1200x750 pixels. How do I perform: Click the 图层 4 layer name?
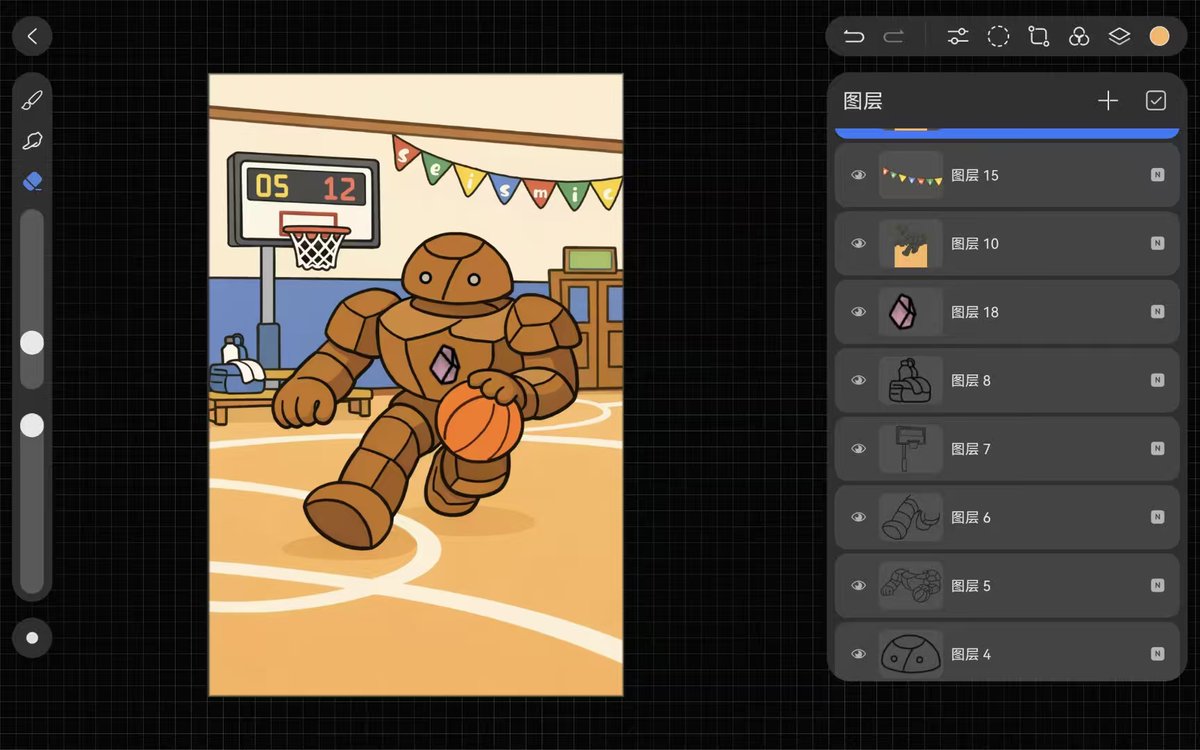[x=971, y=654]
